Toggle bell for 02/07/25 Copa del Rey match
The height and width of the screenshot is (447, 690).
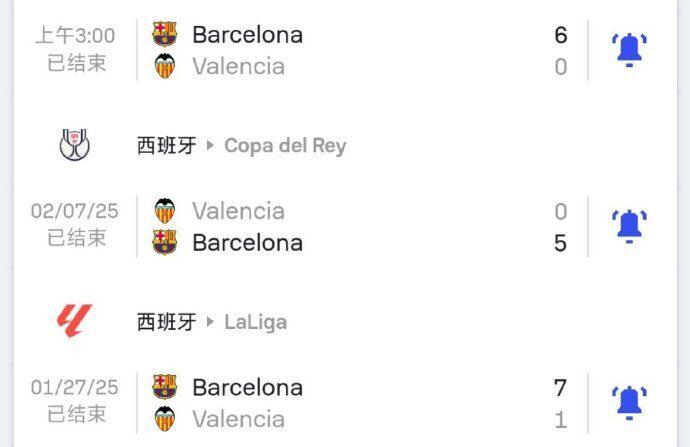tap(629, 226)
